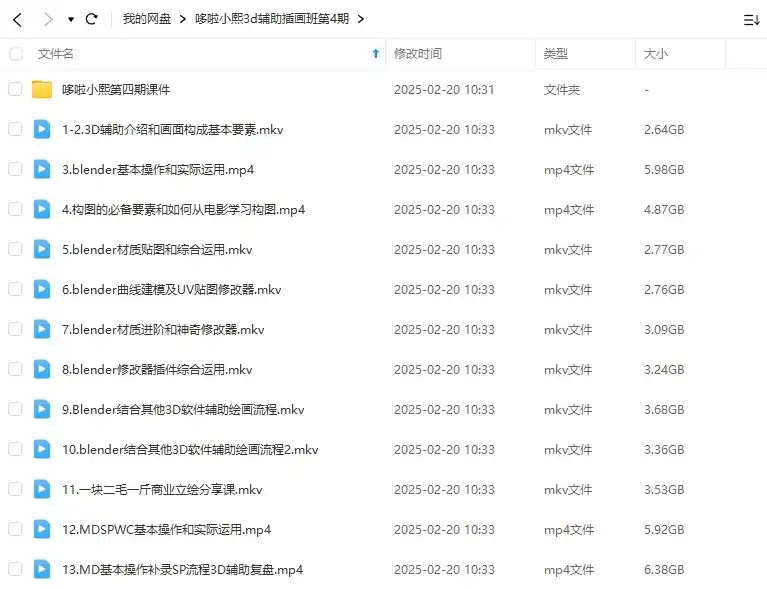Tick the select-all checkbox in header
The width and height of the screenshot is (767, 589).
(16, 54)
